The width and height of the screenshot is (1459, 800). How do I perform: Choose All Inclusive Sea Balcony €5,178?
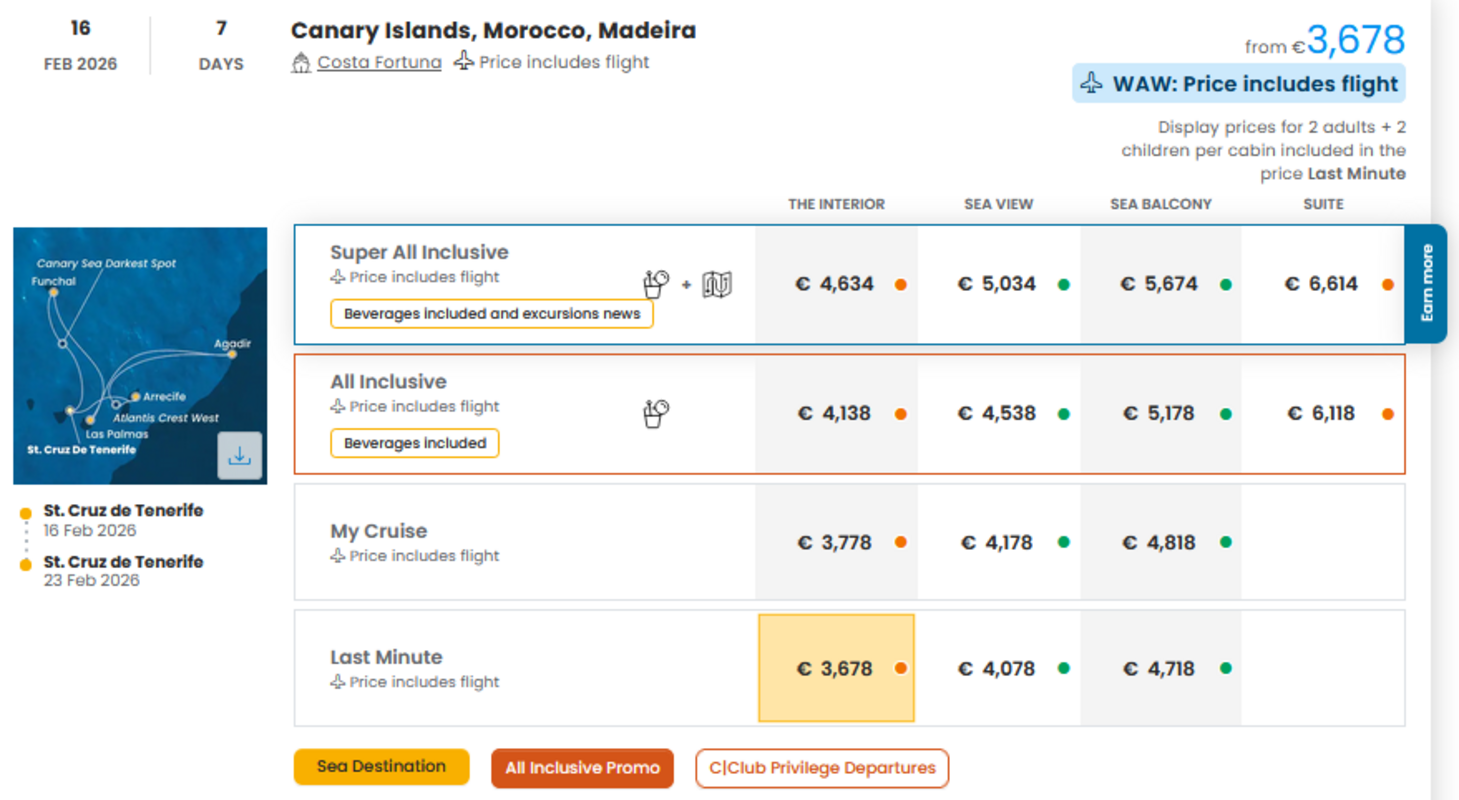1158,414
